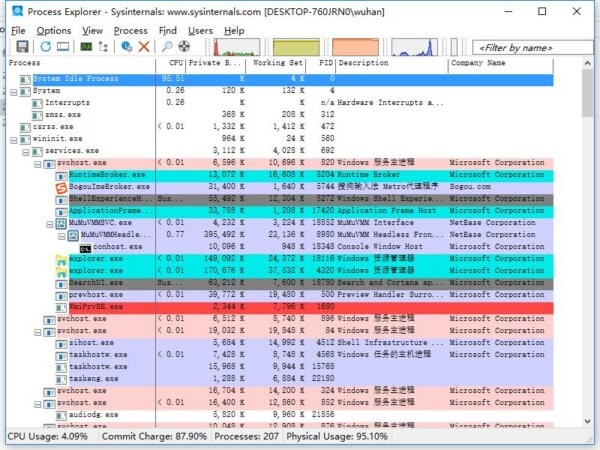Click the MuMuVMMSVC.exe app icon
Viewport: 600px width, 450px height.
click(61, 223)
